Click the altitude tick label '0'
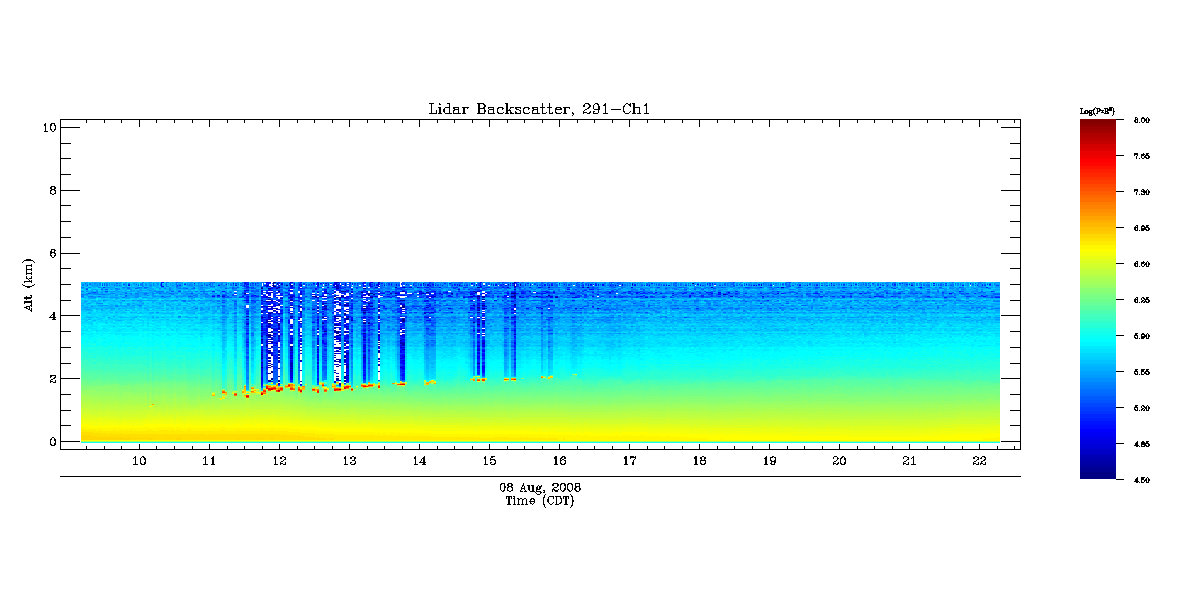The width and height of the screenshot is (1200, 600). (51, 441)
